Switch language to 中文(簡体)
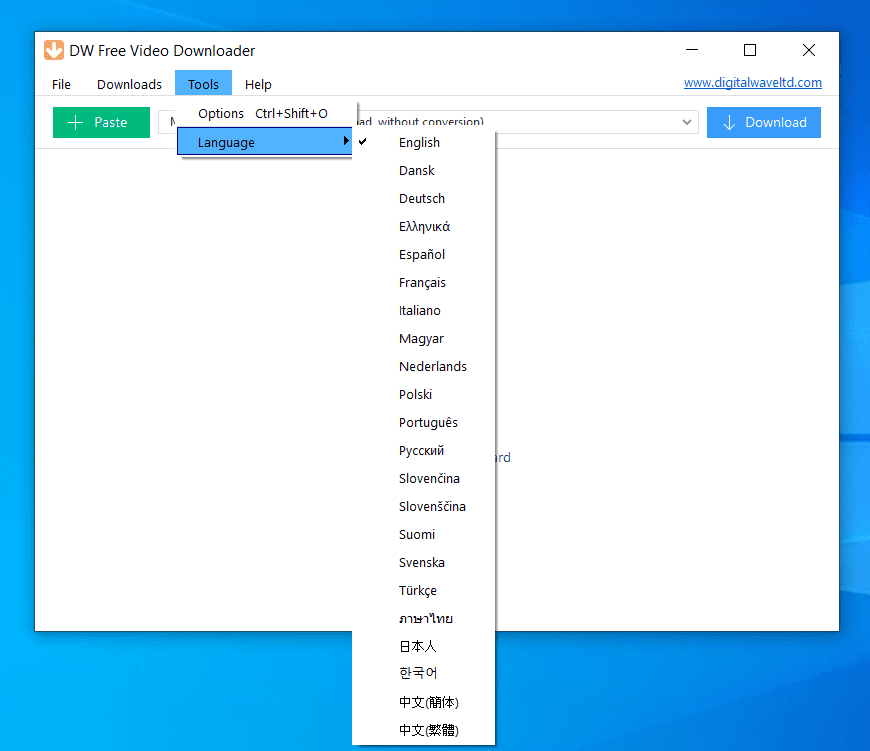Image resolution: width=870 pixels, height=751 pixels. coord(423,702)
